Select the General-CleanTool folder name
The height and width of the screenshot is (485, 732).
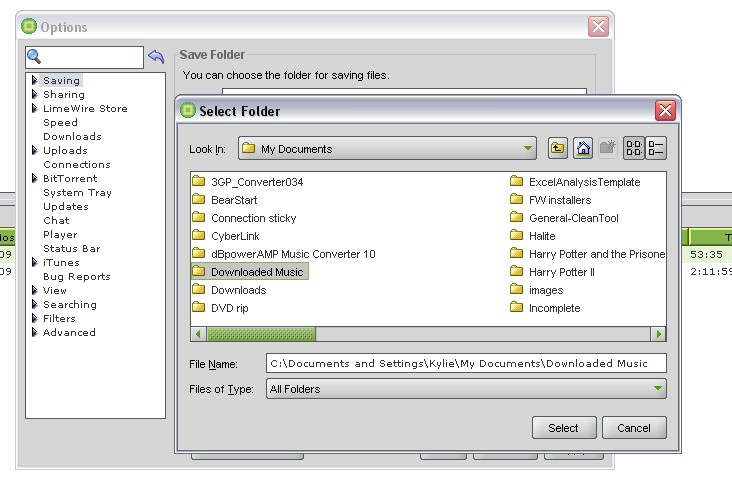[x=574, y=218]
